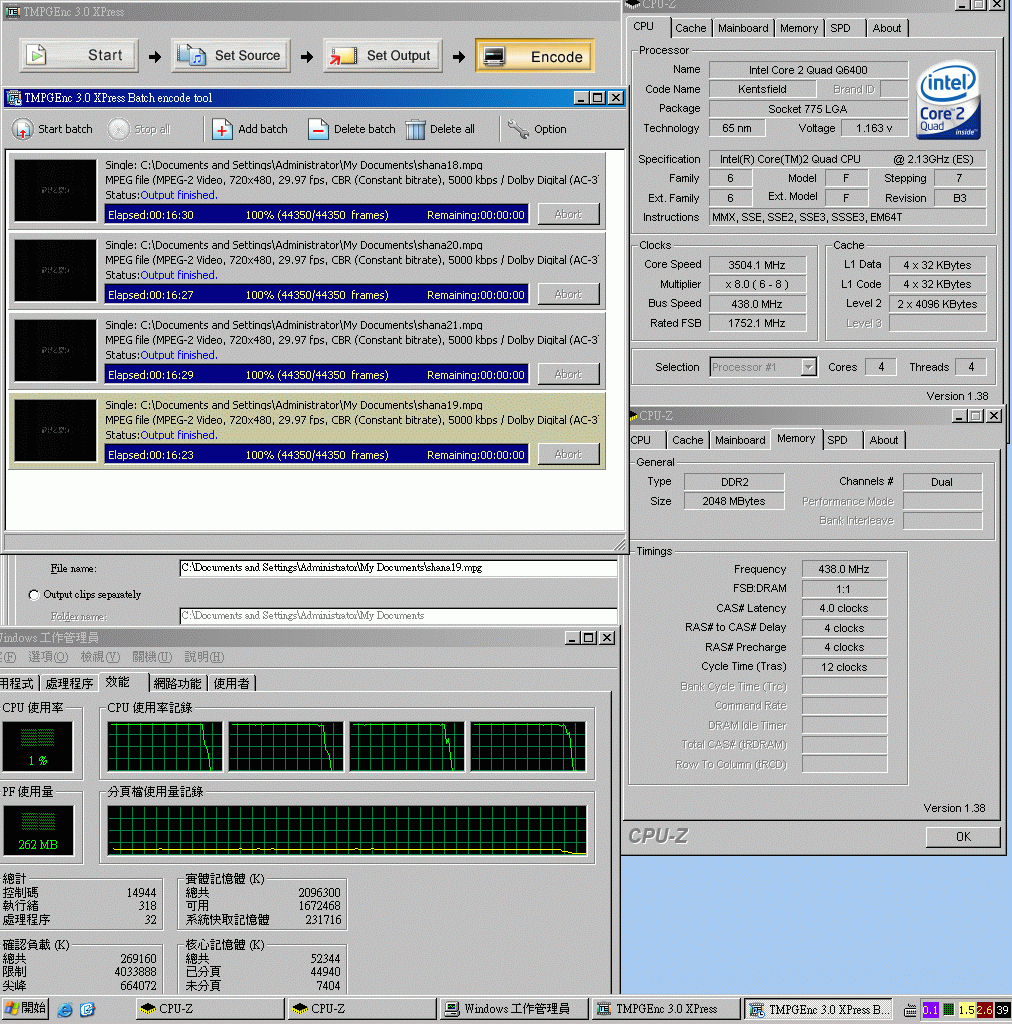Switch to TMPGEnc 3.0 XPress B... taskbar button
This screenshot has width=1012, height=1024.
tap(820, 1009)
